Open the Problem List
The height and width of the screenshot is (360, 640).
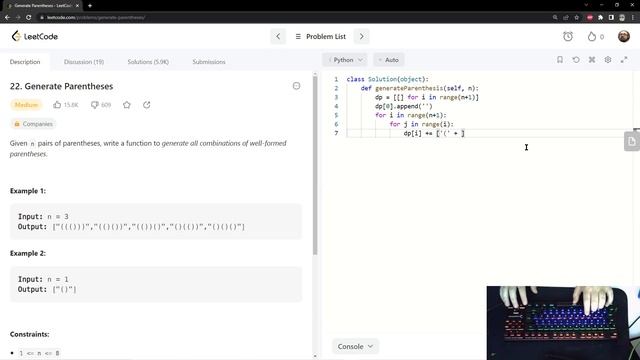pyautogui.click(x=320, y=36)
